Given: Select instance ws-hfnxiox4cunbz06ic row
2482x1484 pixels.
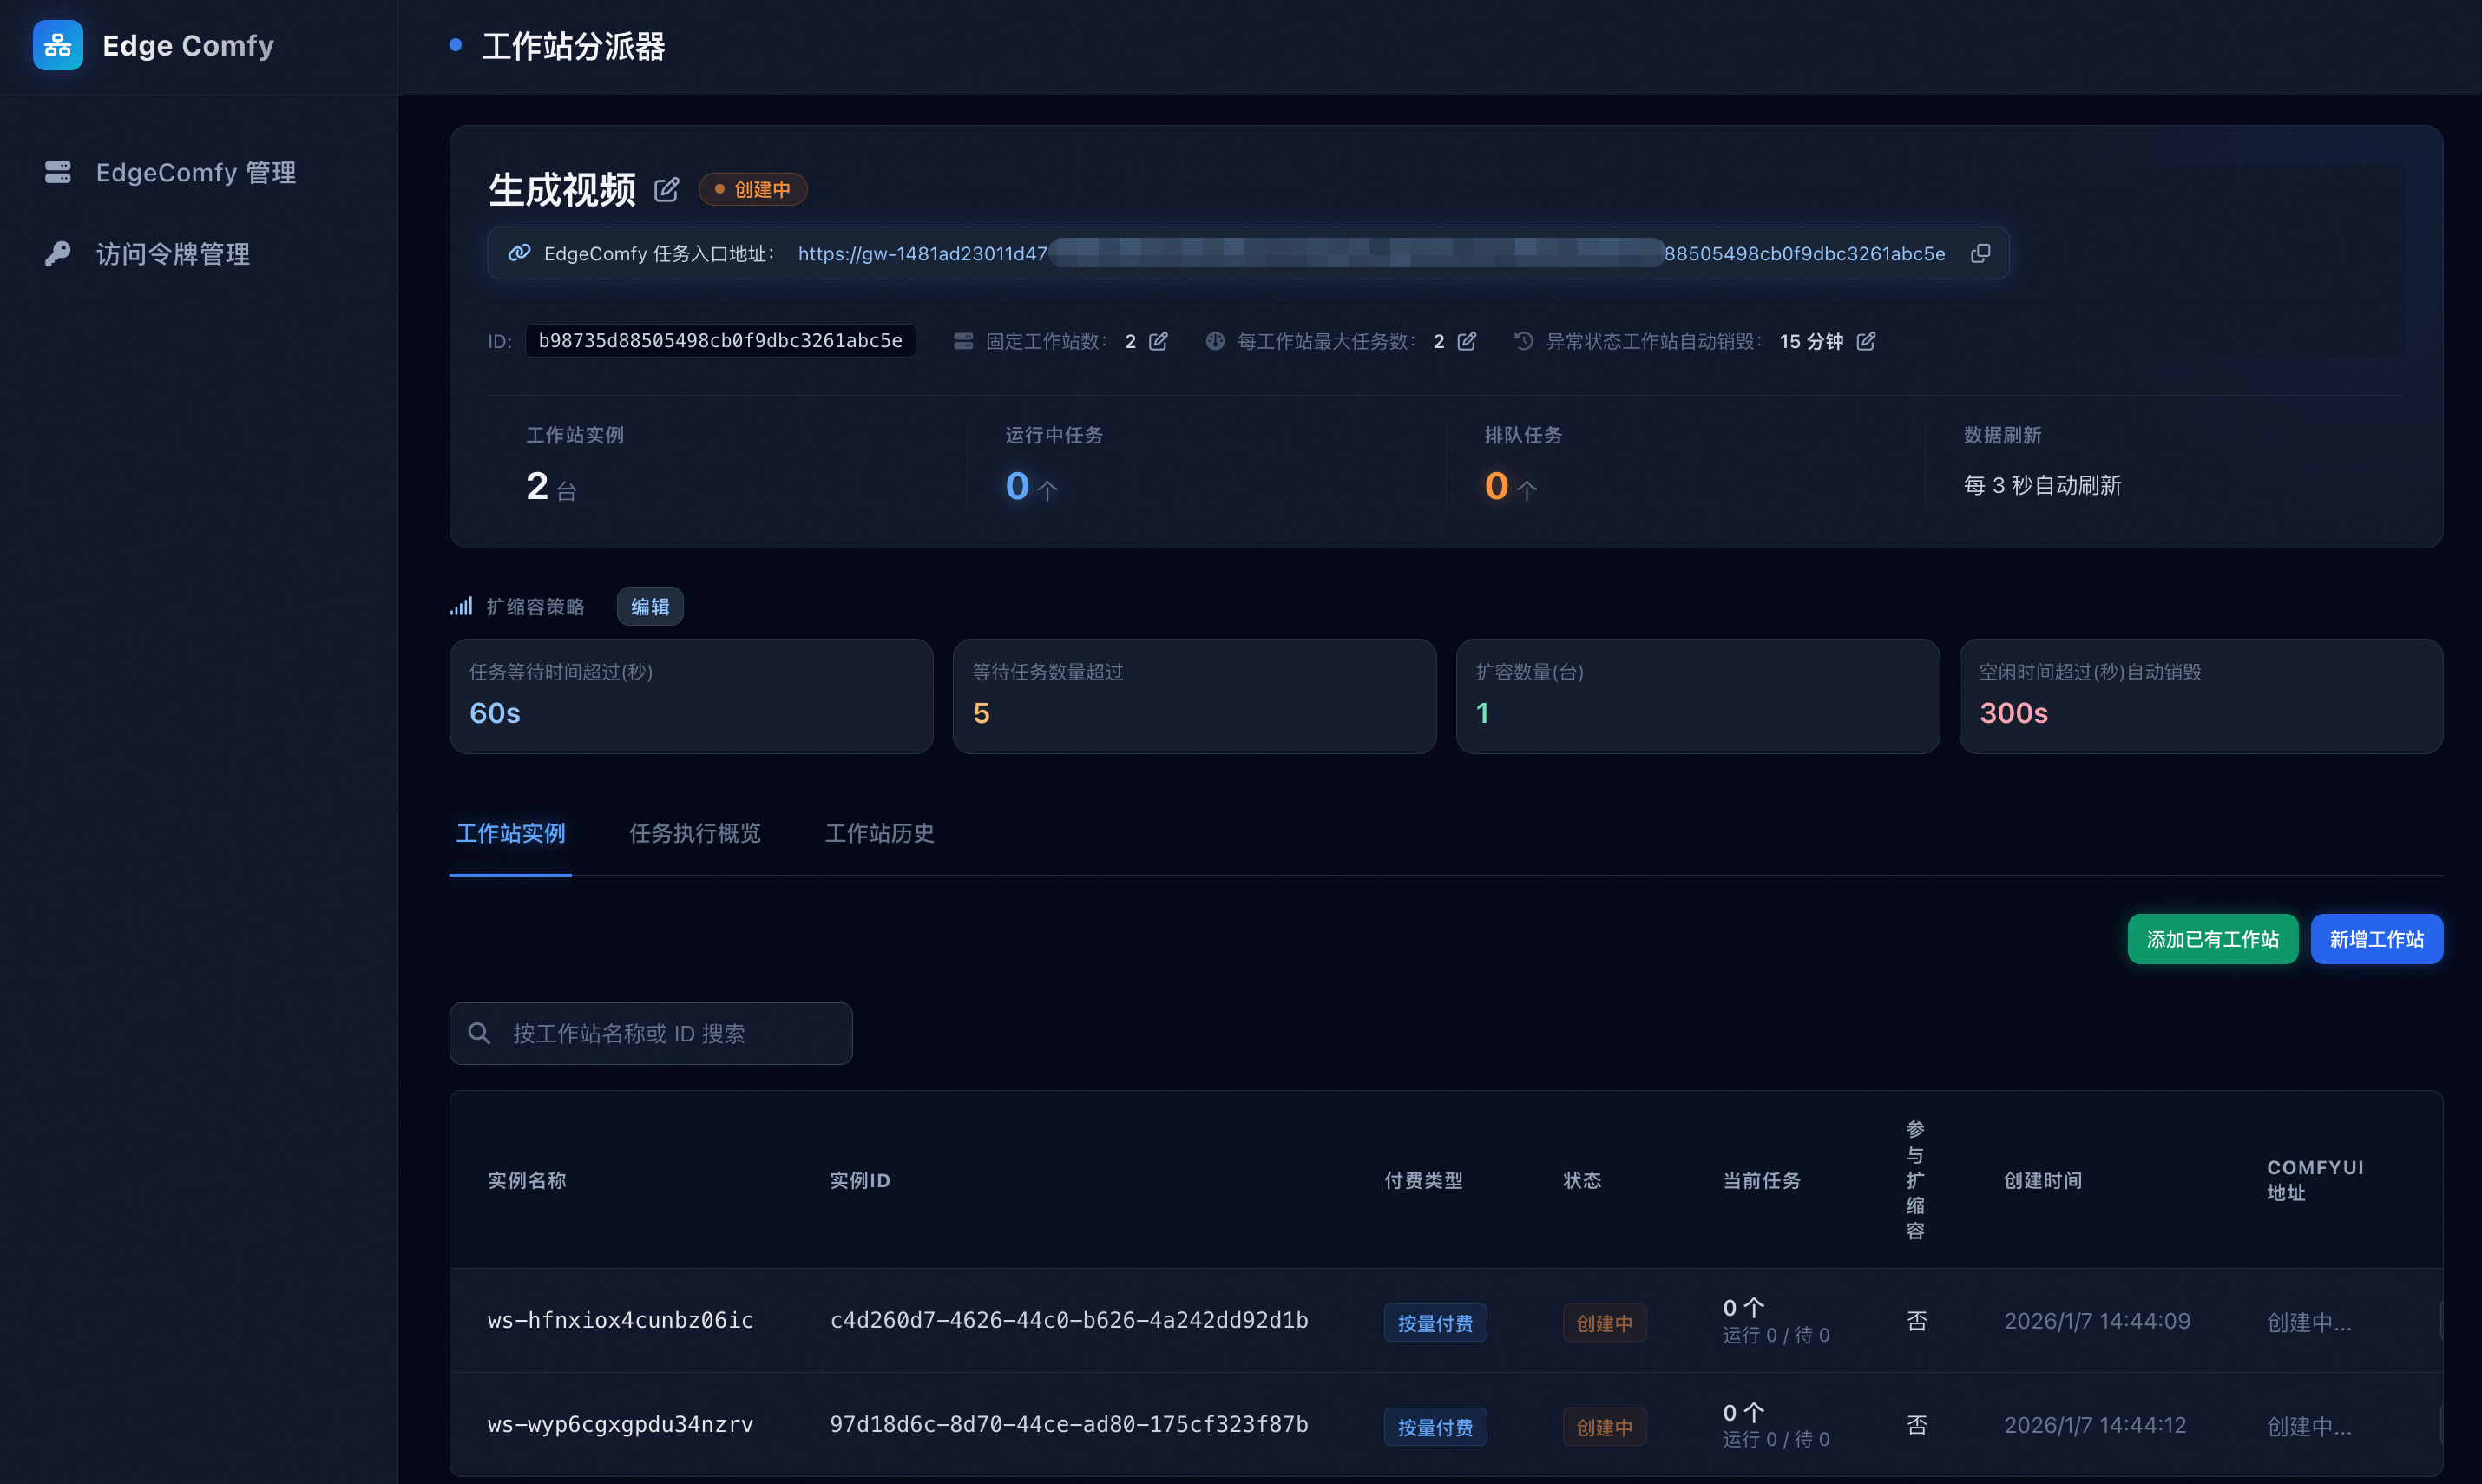Looking at the screenshot, I should point(620,1320).
